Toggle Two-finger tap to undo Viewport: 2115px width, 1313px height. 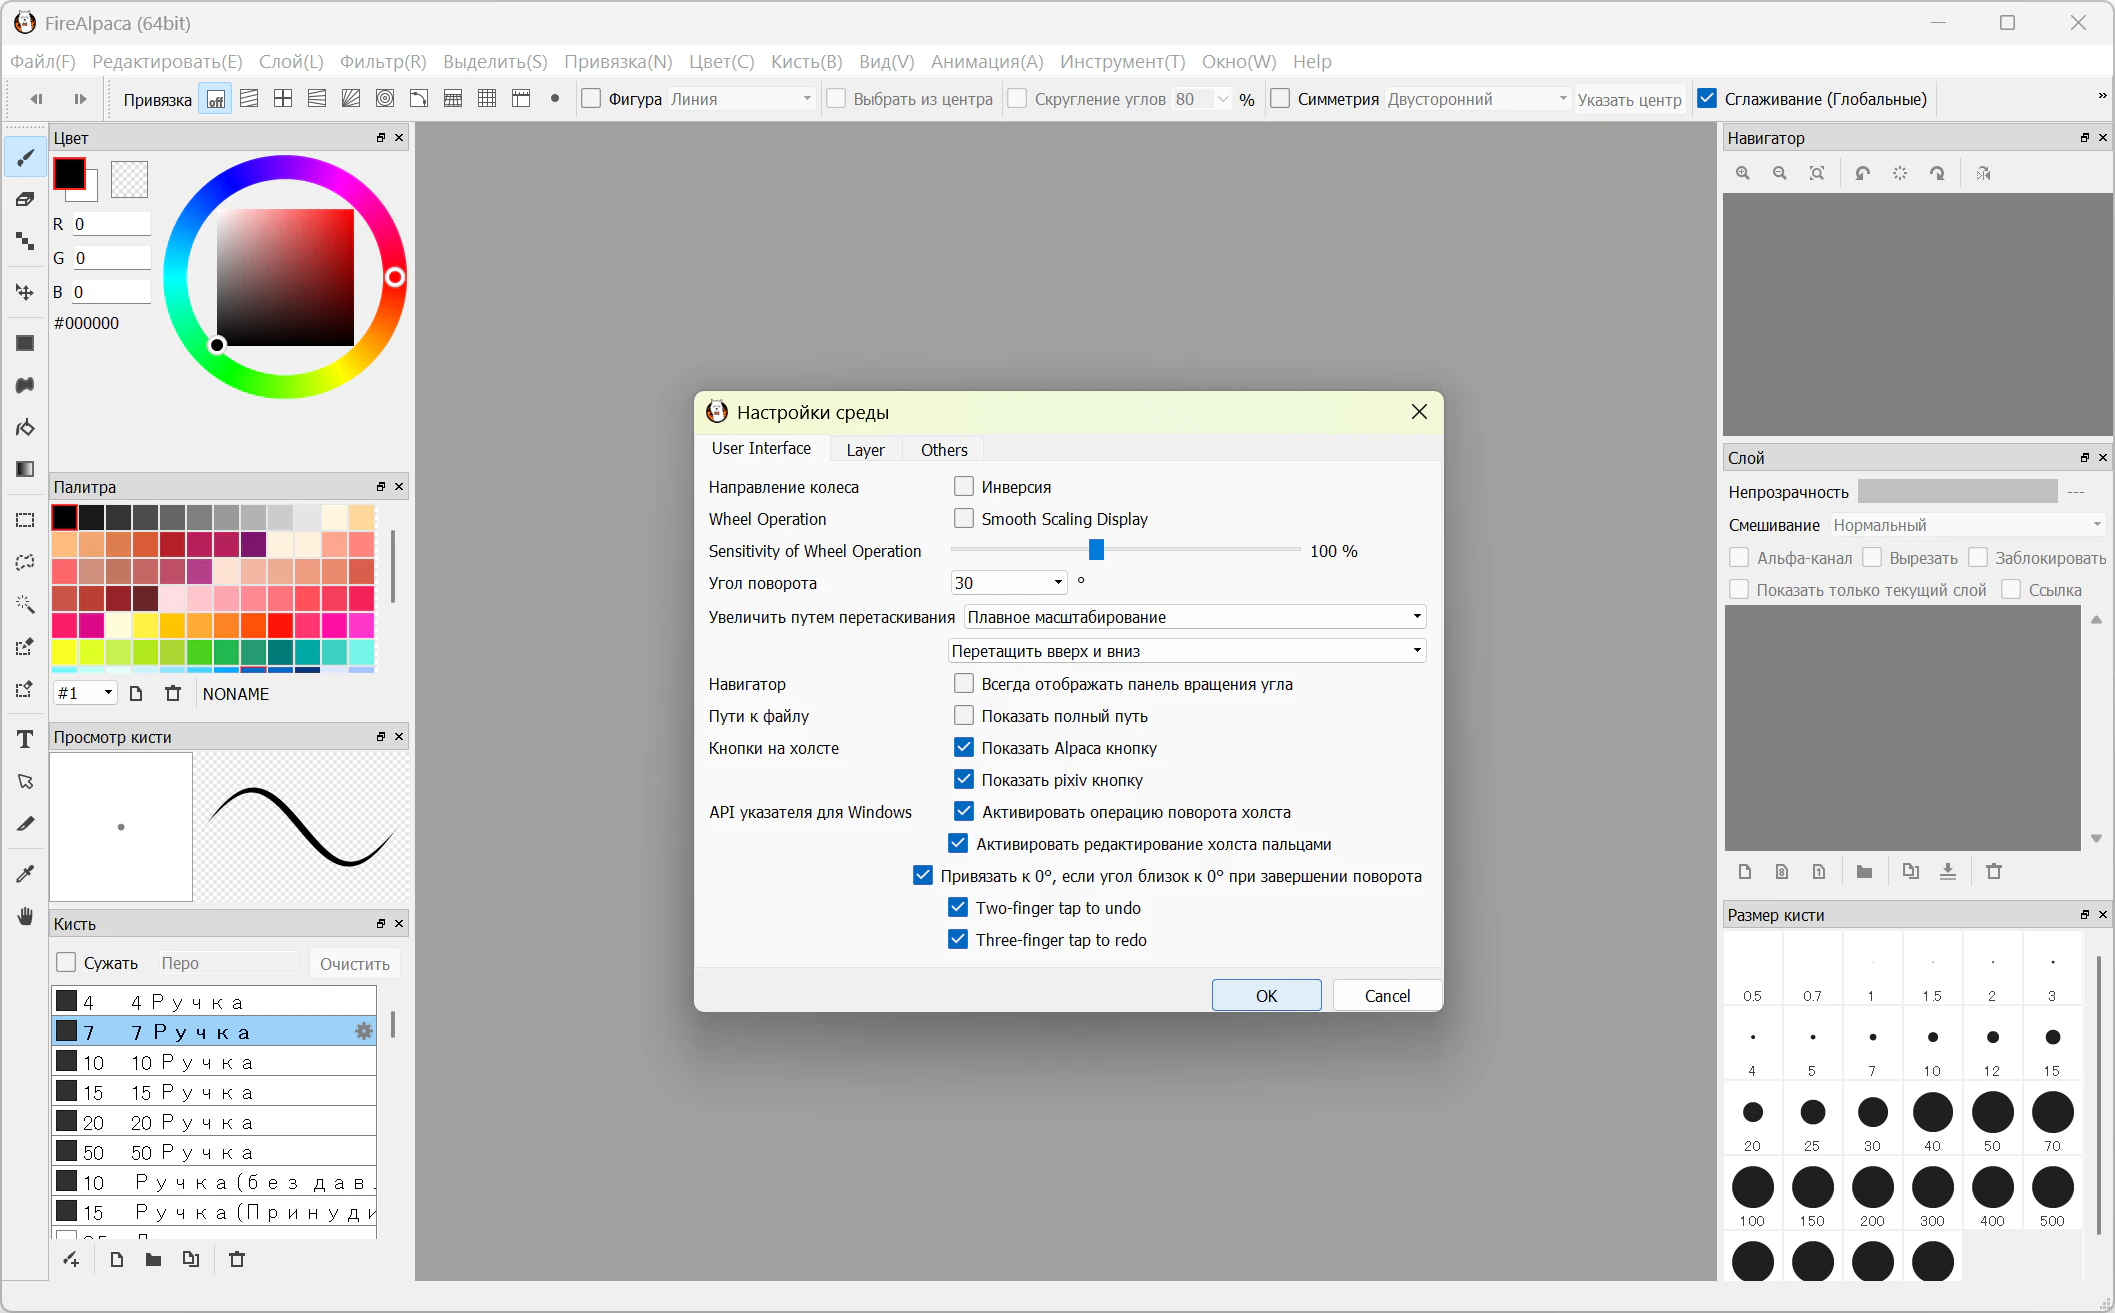[958, 907]
